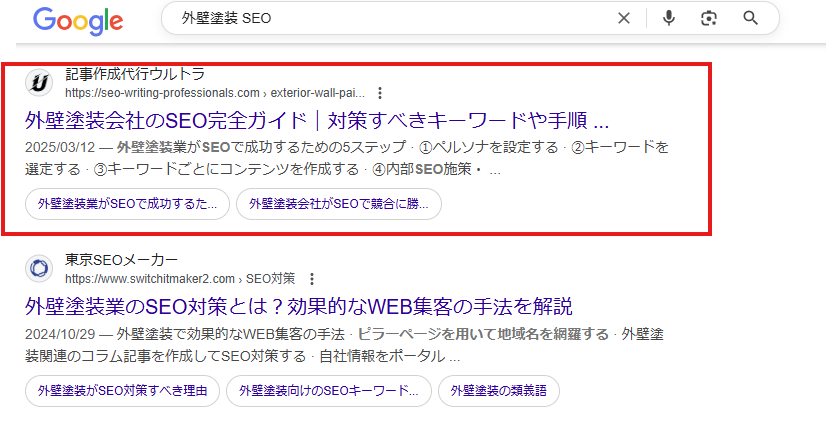826x431 pixels.
Task: Click the 東京SEOメーカー site name
Action: (x=121, y=260)
